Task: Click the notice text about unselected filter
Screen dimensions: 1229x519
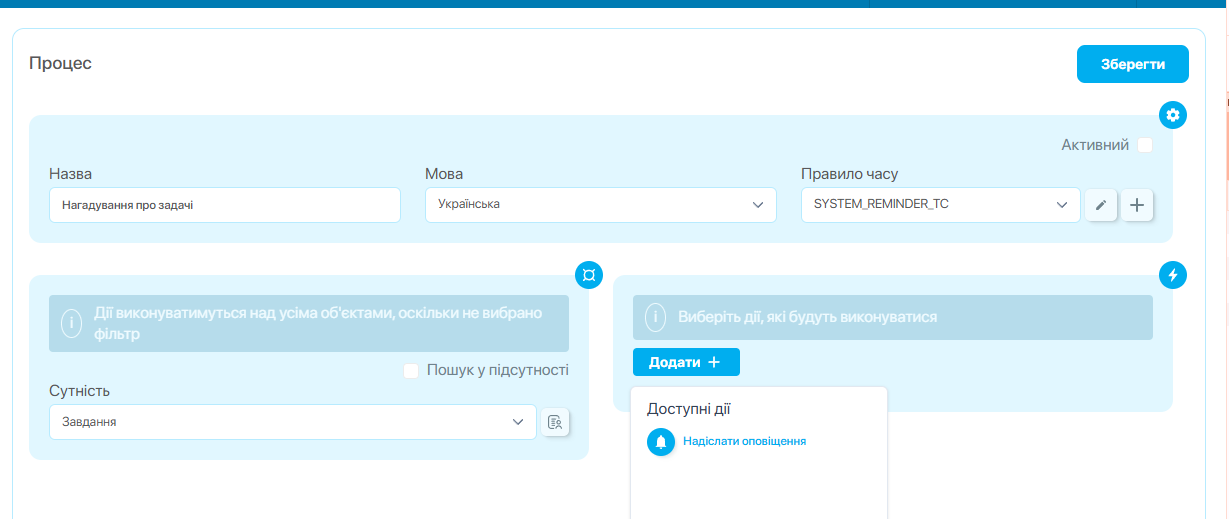Action: point(318,323)
